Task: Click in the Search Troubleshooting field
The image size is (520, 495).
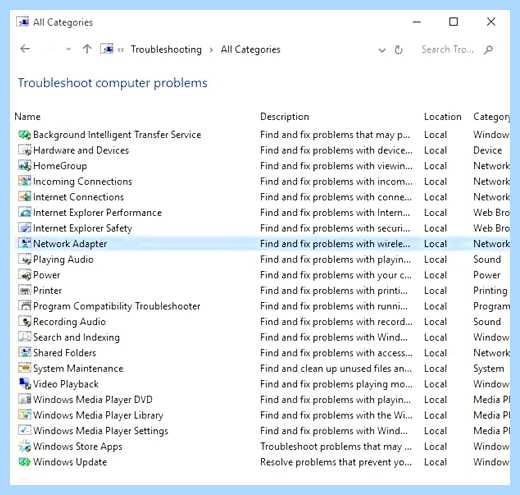Action: click(x=447, y=50)
